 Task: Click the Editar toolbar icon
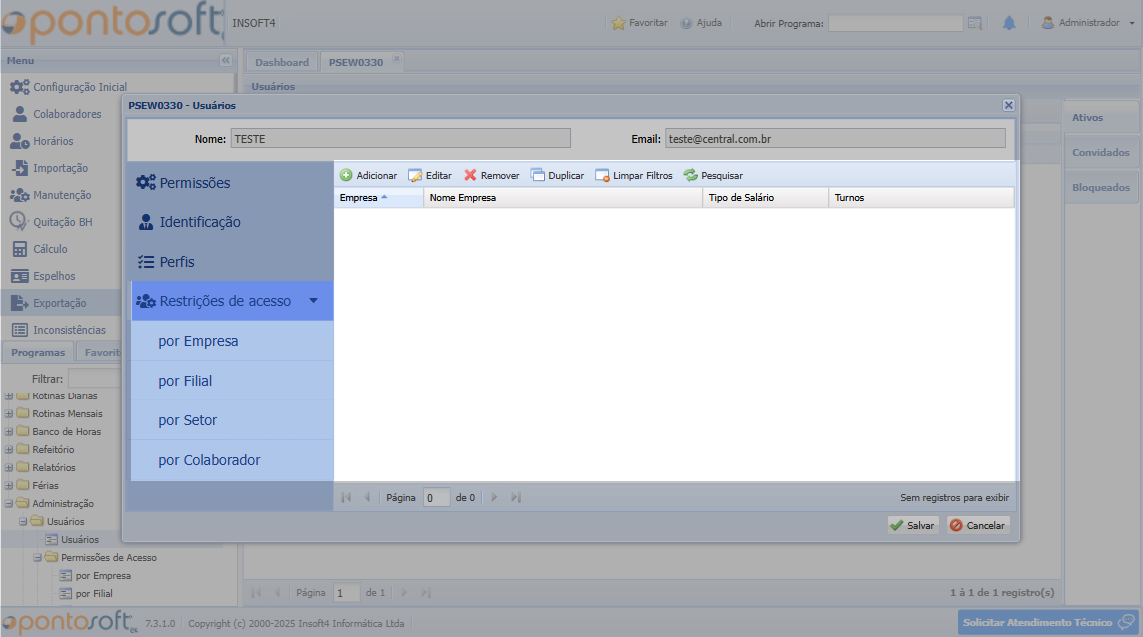(x=415, y=175)
